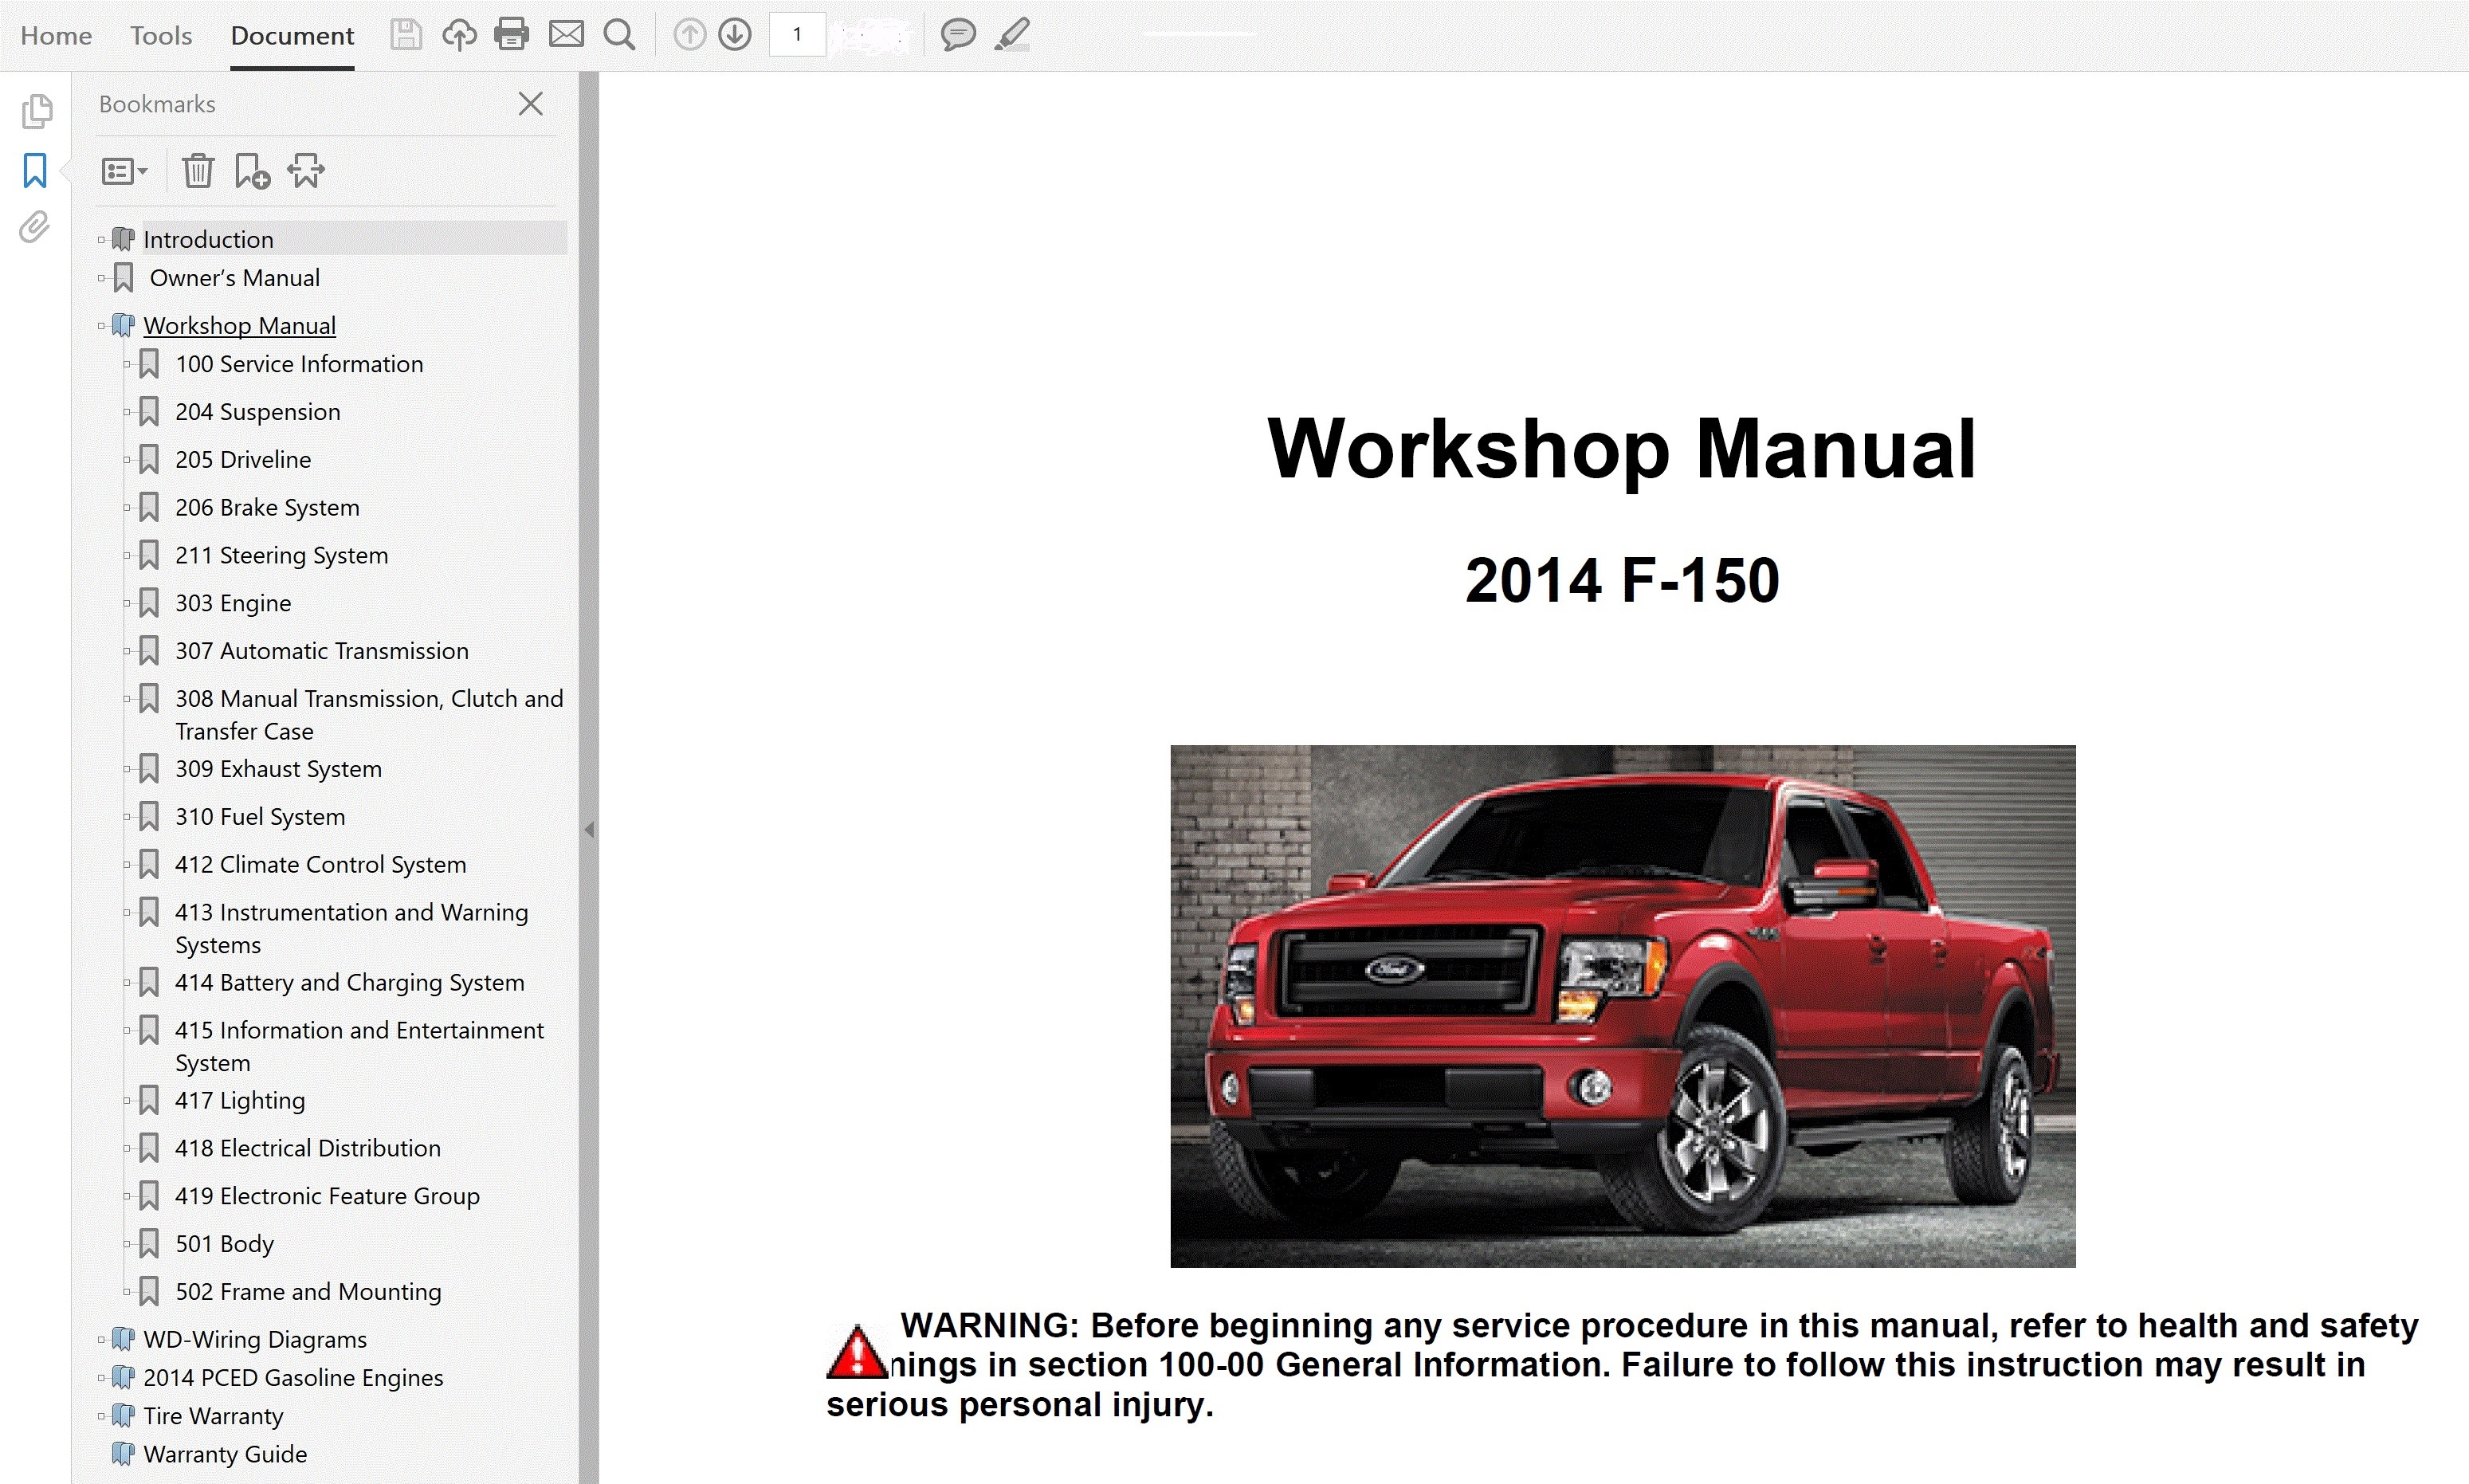Click the page number input field

[797, 35]
